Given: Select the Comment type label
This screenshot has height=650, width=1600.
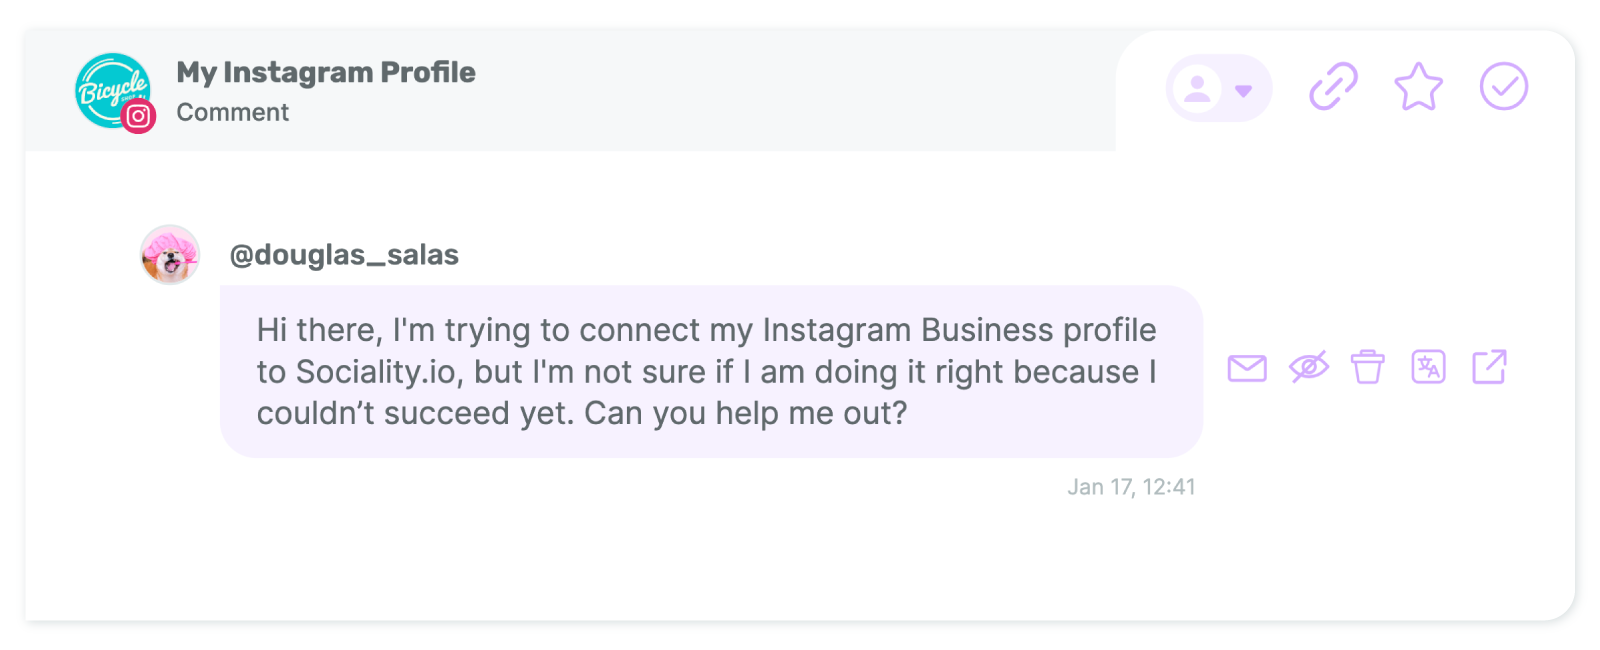Looking at the screenshot, I should 232,113.
